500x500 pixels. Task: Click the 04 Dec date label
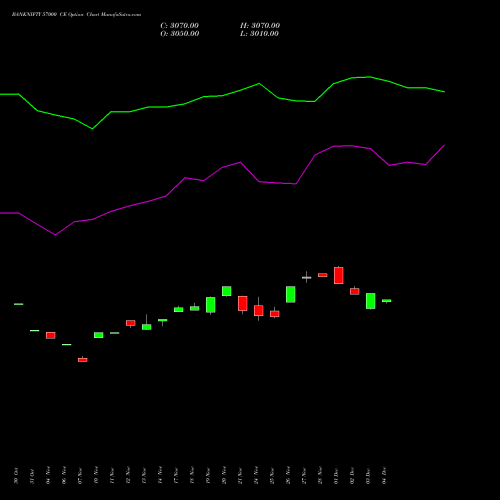click(384, 476)
